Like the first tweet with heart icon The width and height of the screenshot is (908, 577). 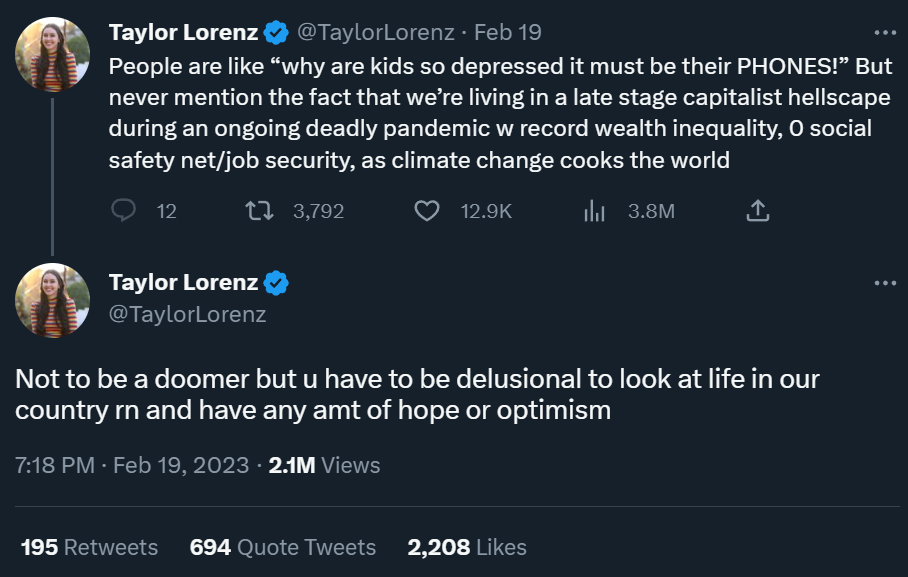(427, 211)
